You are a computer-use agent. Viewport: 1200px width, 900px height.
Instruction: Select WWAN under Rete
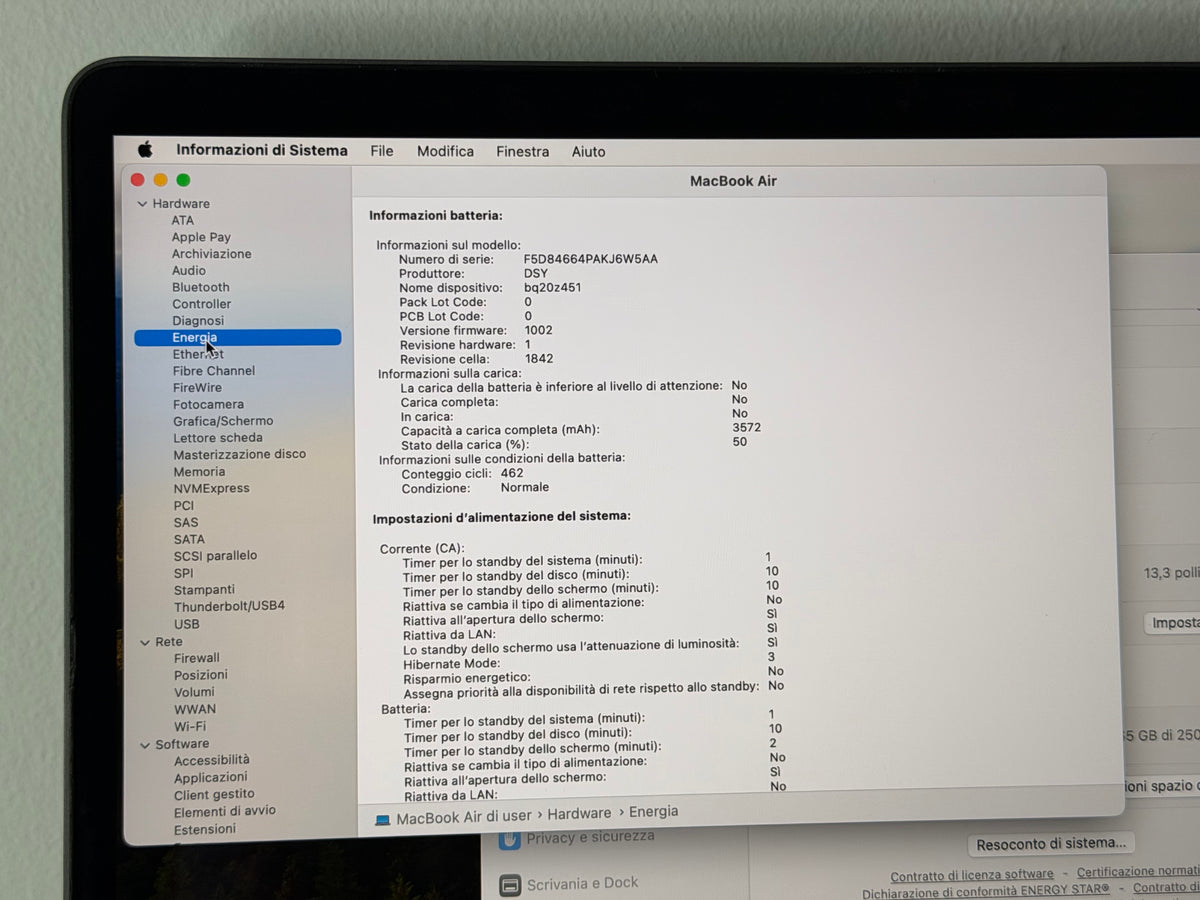[195, 709]
